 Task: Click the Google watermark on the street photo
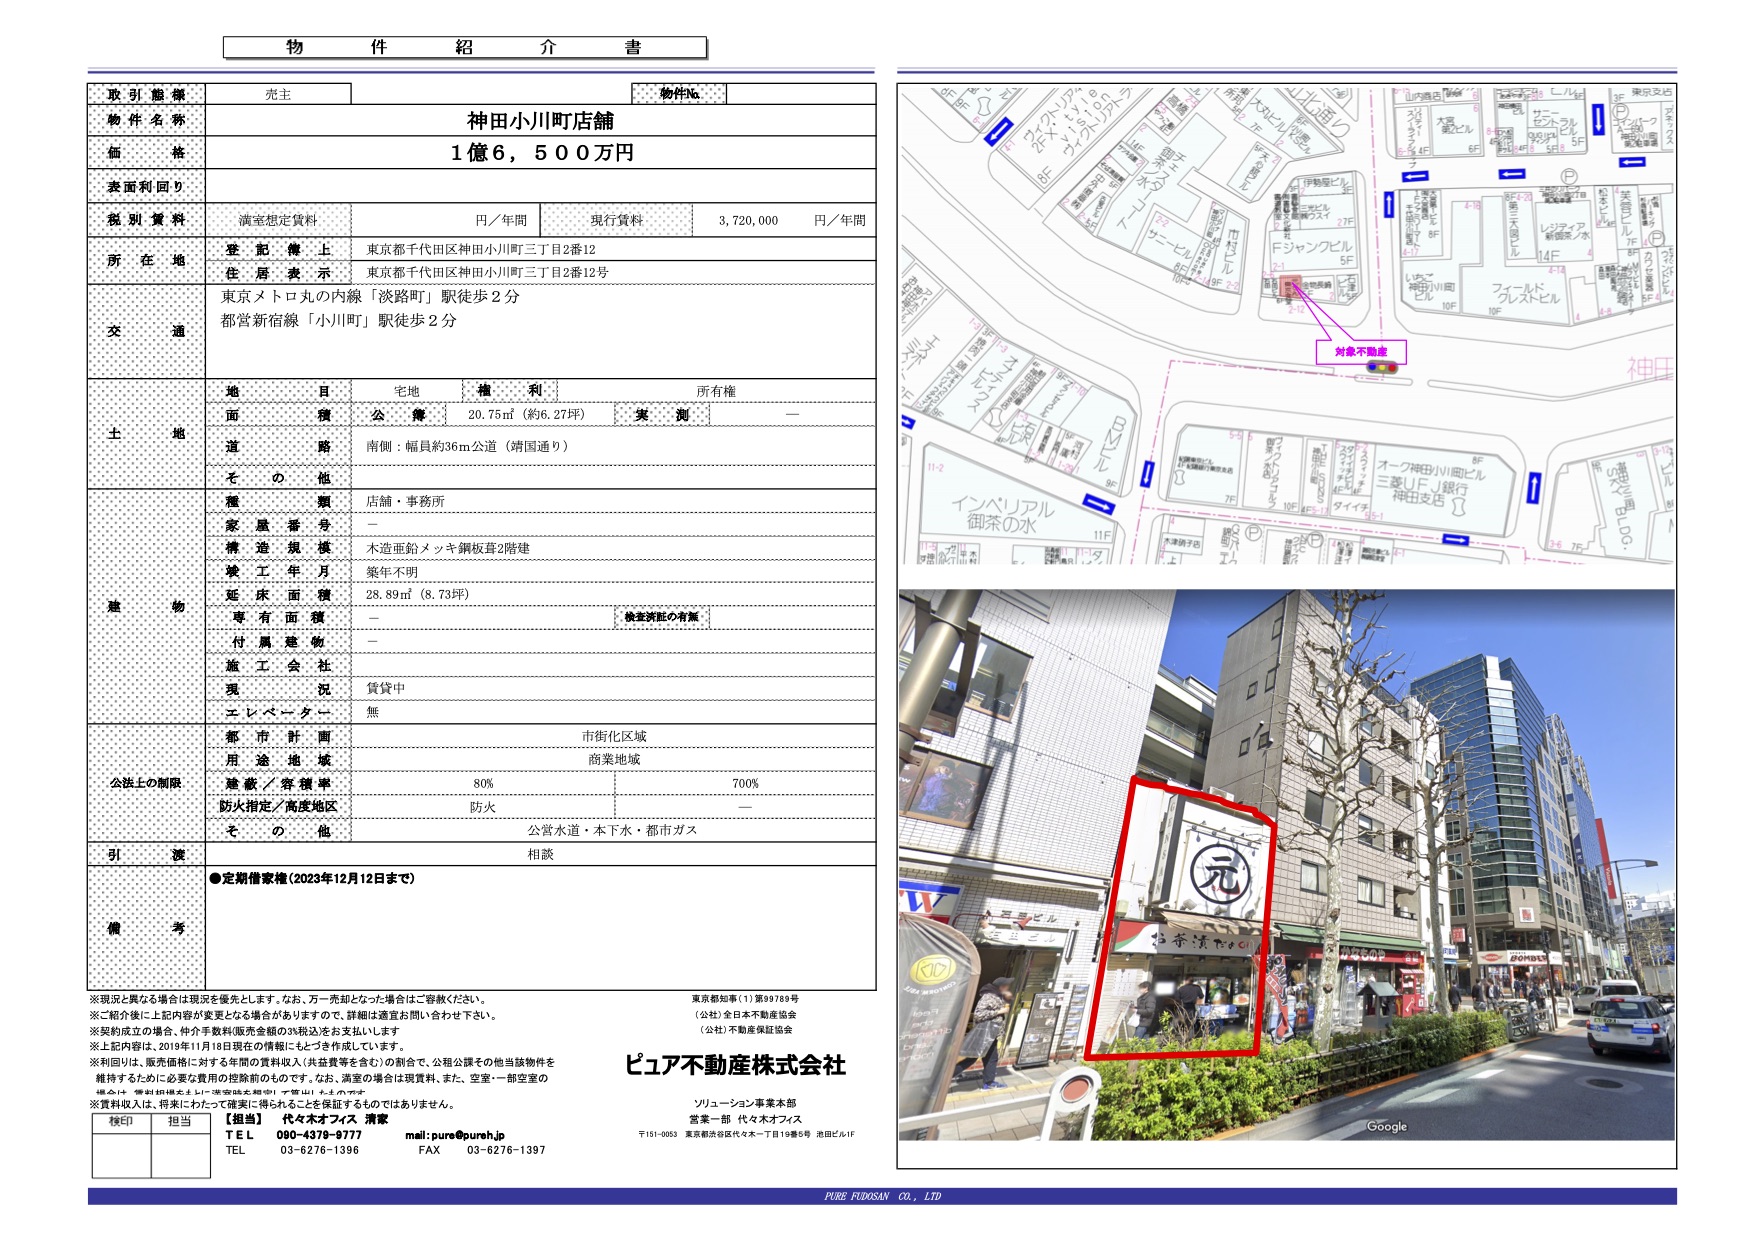(x=1386, y=1127)
